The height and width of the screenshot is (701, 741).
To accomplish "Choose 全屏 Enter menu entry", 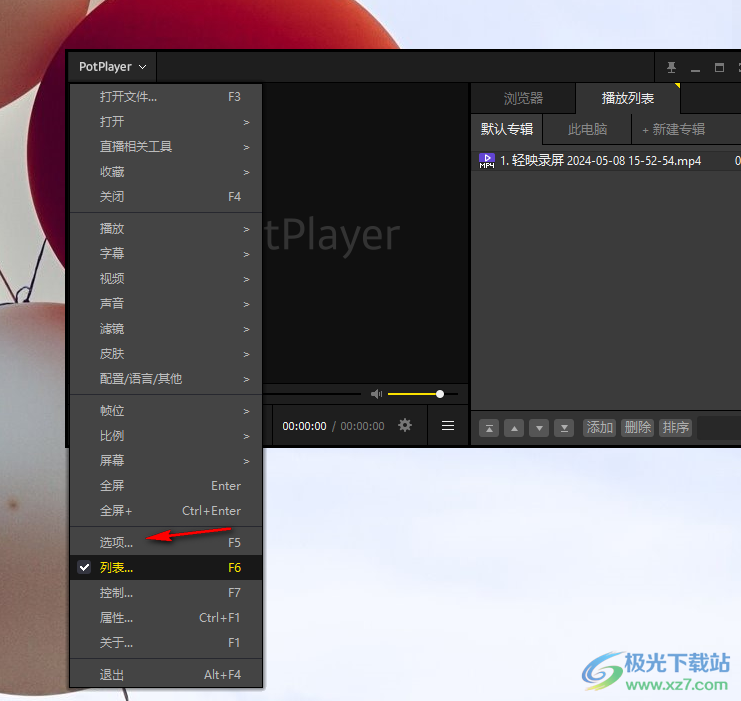I will tap(166, 486).
